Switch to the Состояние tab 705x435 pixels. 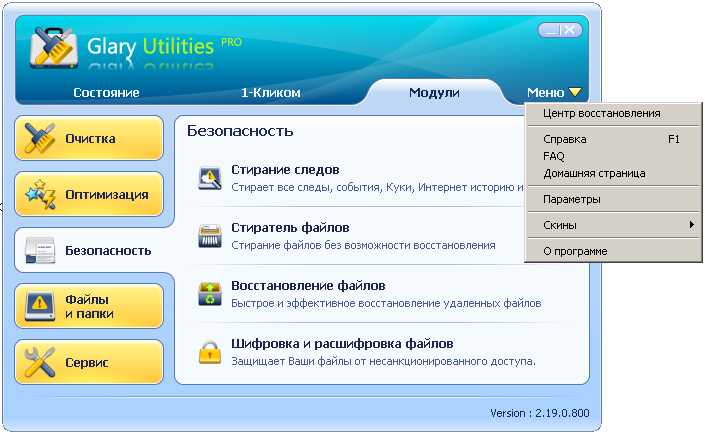click(106, 93)
